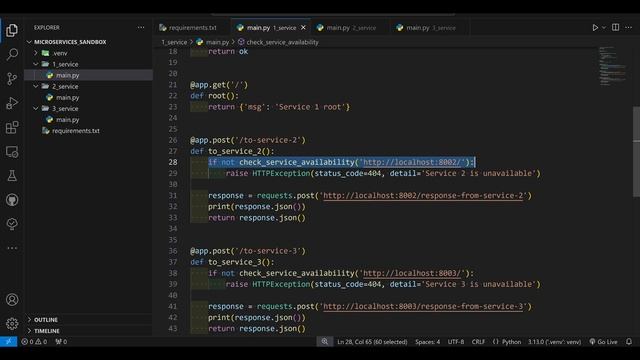Collapse the 1_service folder
Viewport: 640px width, 360px height.
click(x=36, y=64)
